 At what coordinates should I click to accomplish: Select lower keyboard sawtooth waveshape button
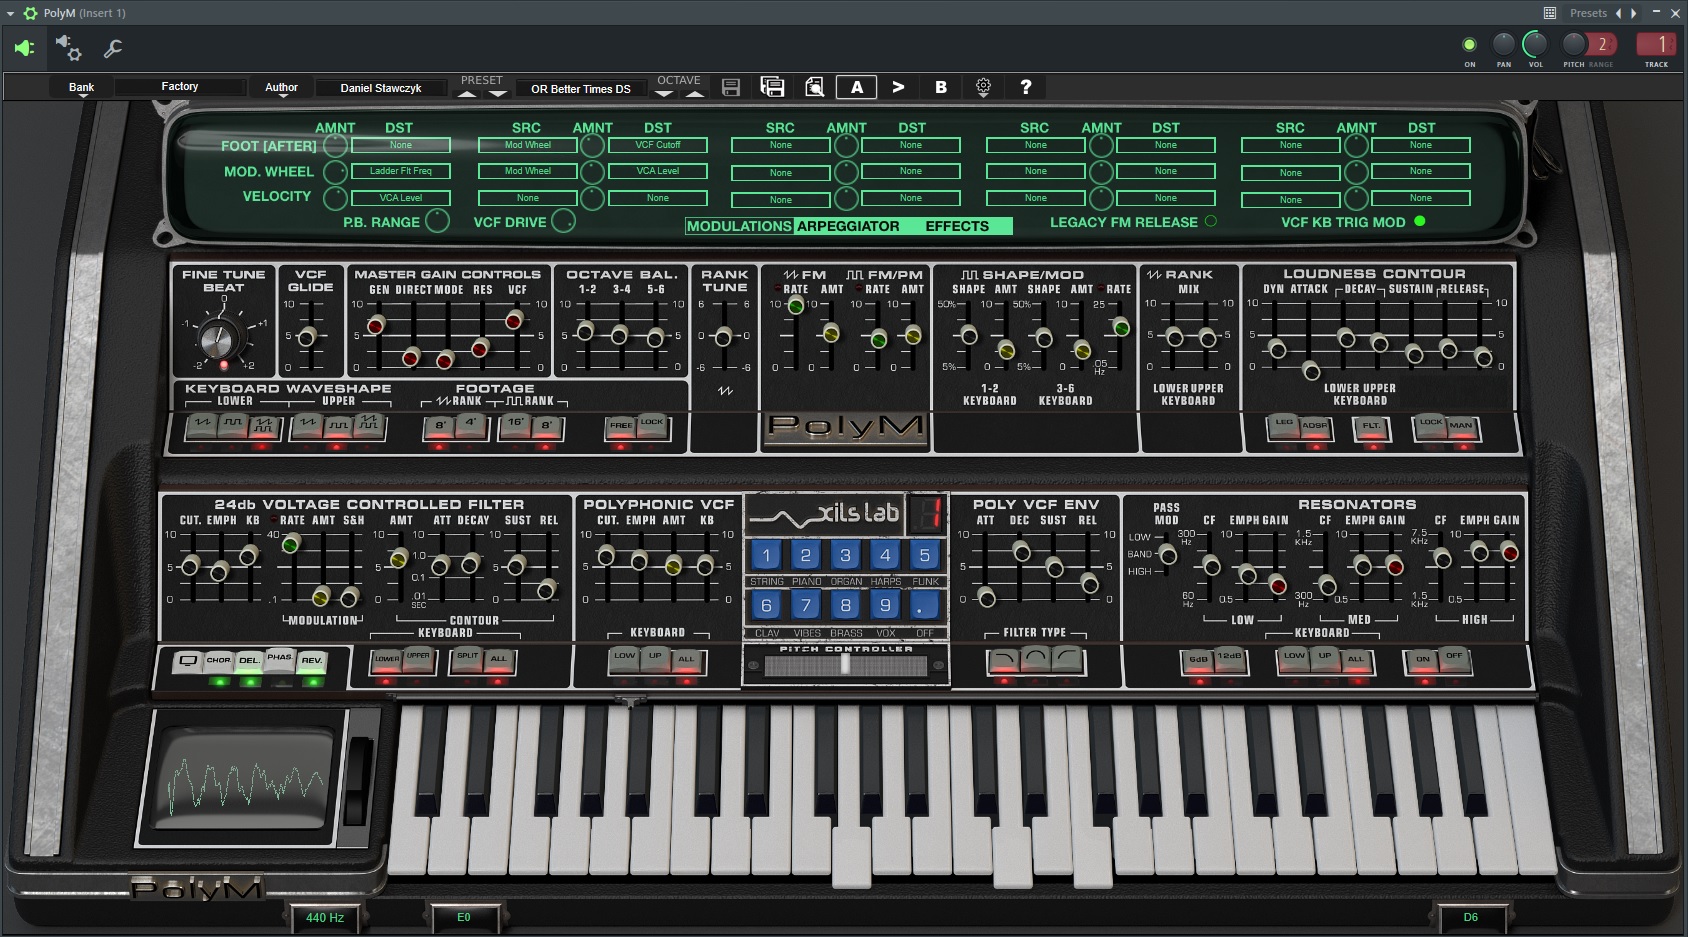(x=203, y=427)
